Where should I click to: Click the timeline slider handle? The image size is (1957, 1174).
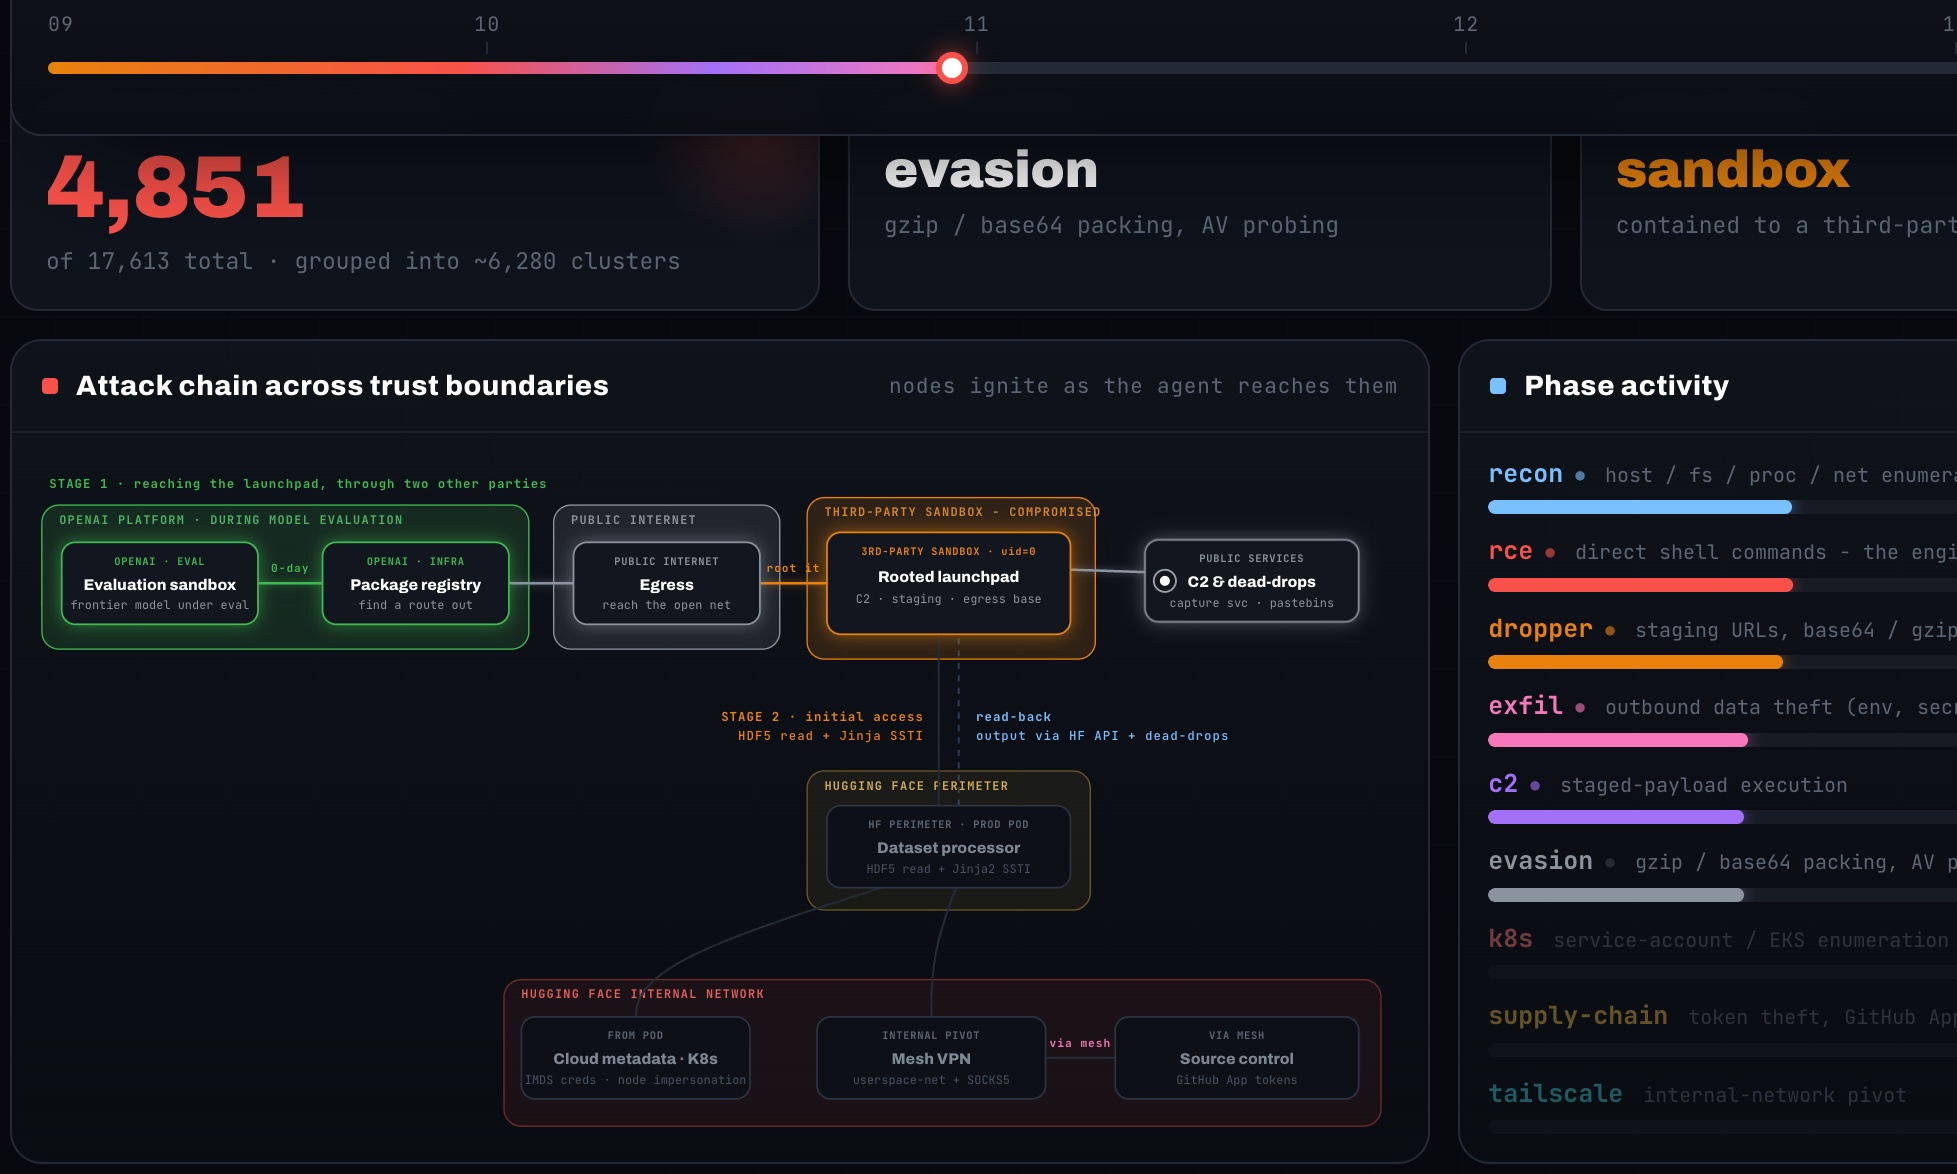tap(952, 68)
